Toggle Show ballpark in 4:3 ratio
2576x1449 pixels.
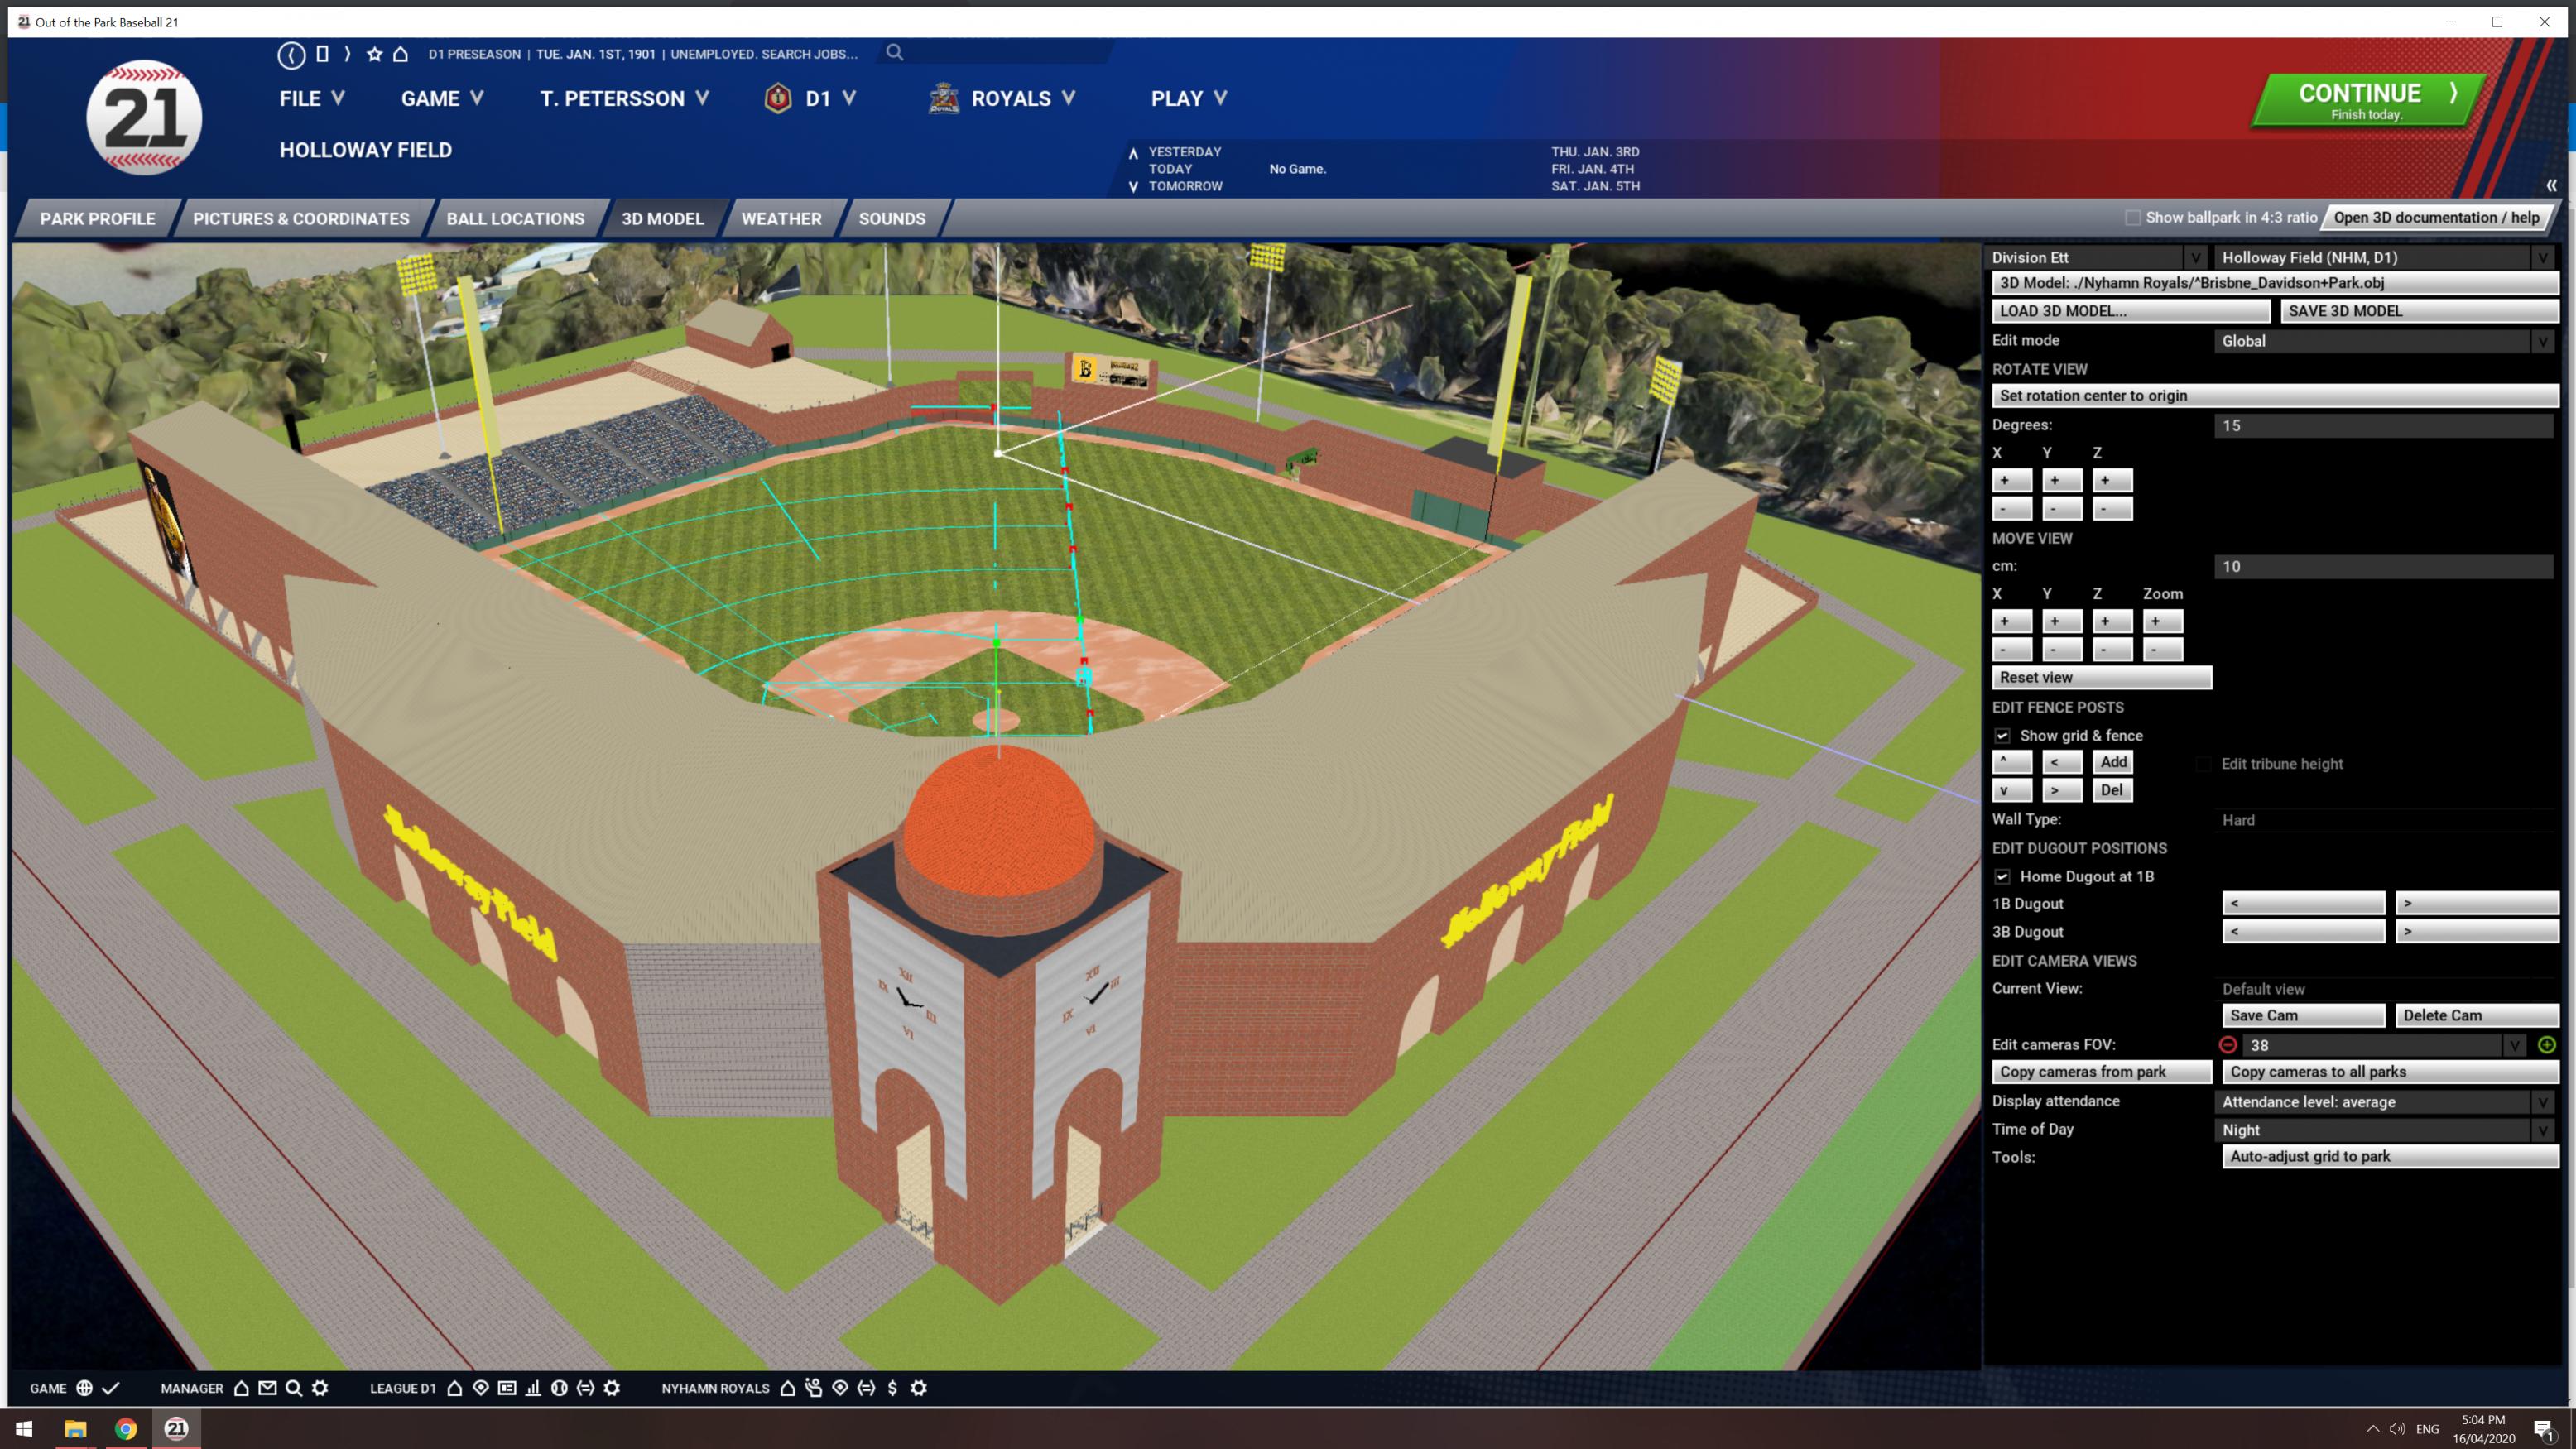click(x=2132, y=217)
